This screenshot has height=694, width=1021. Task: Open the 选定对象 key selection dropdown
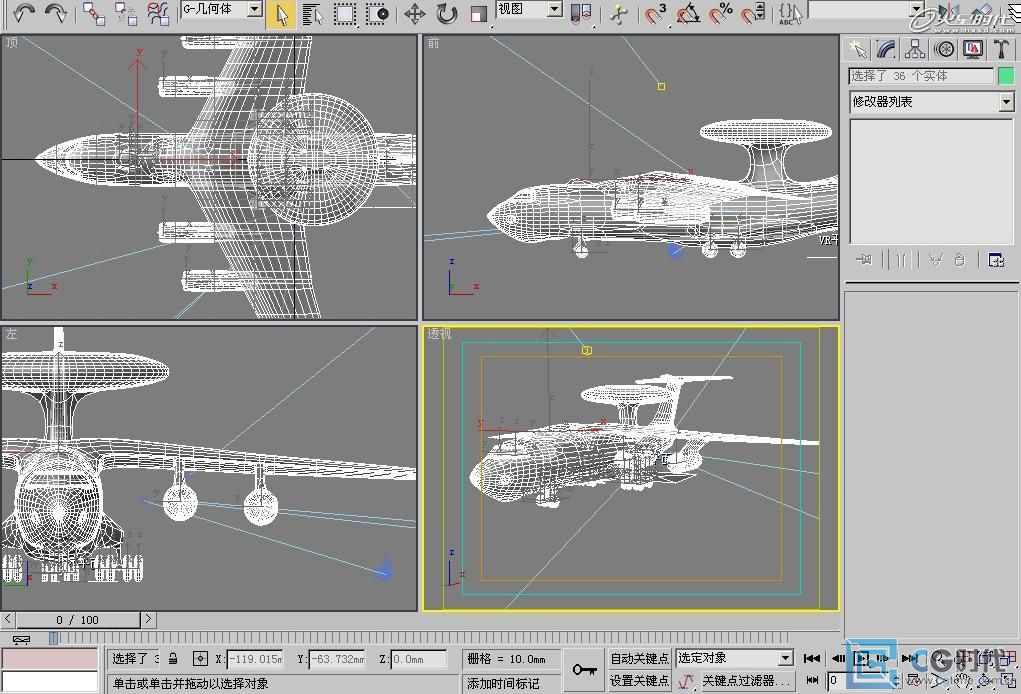[734, 658]
